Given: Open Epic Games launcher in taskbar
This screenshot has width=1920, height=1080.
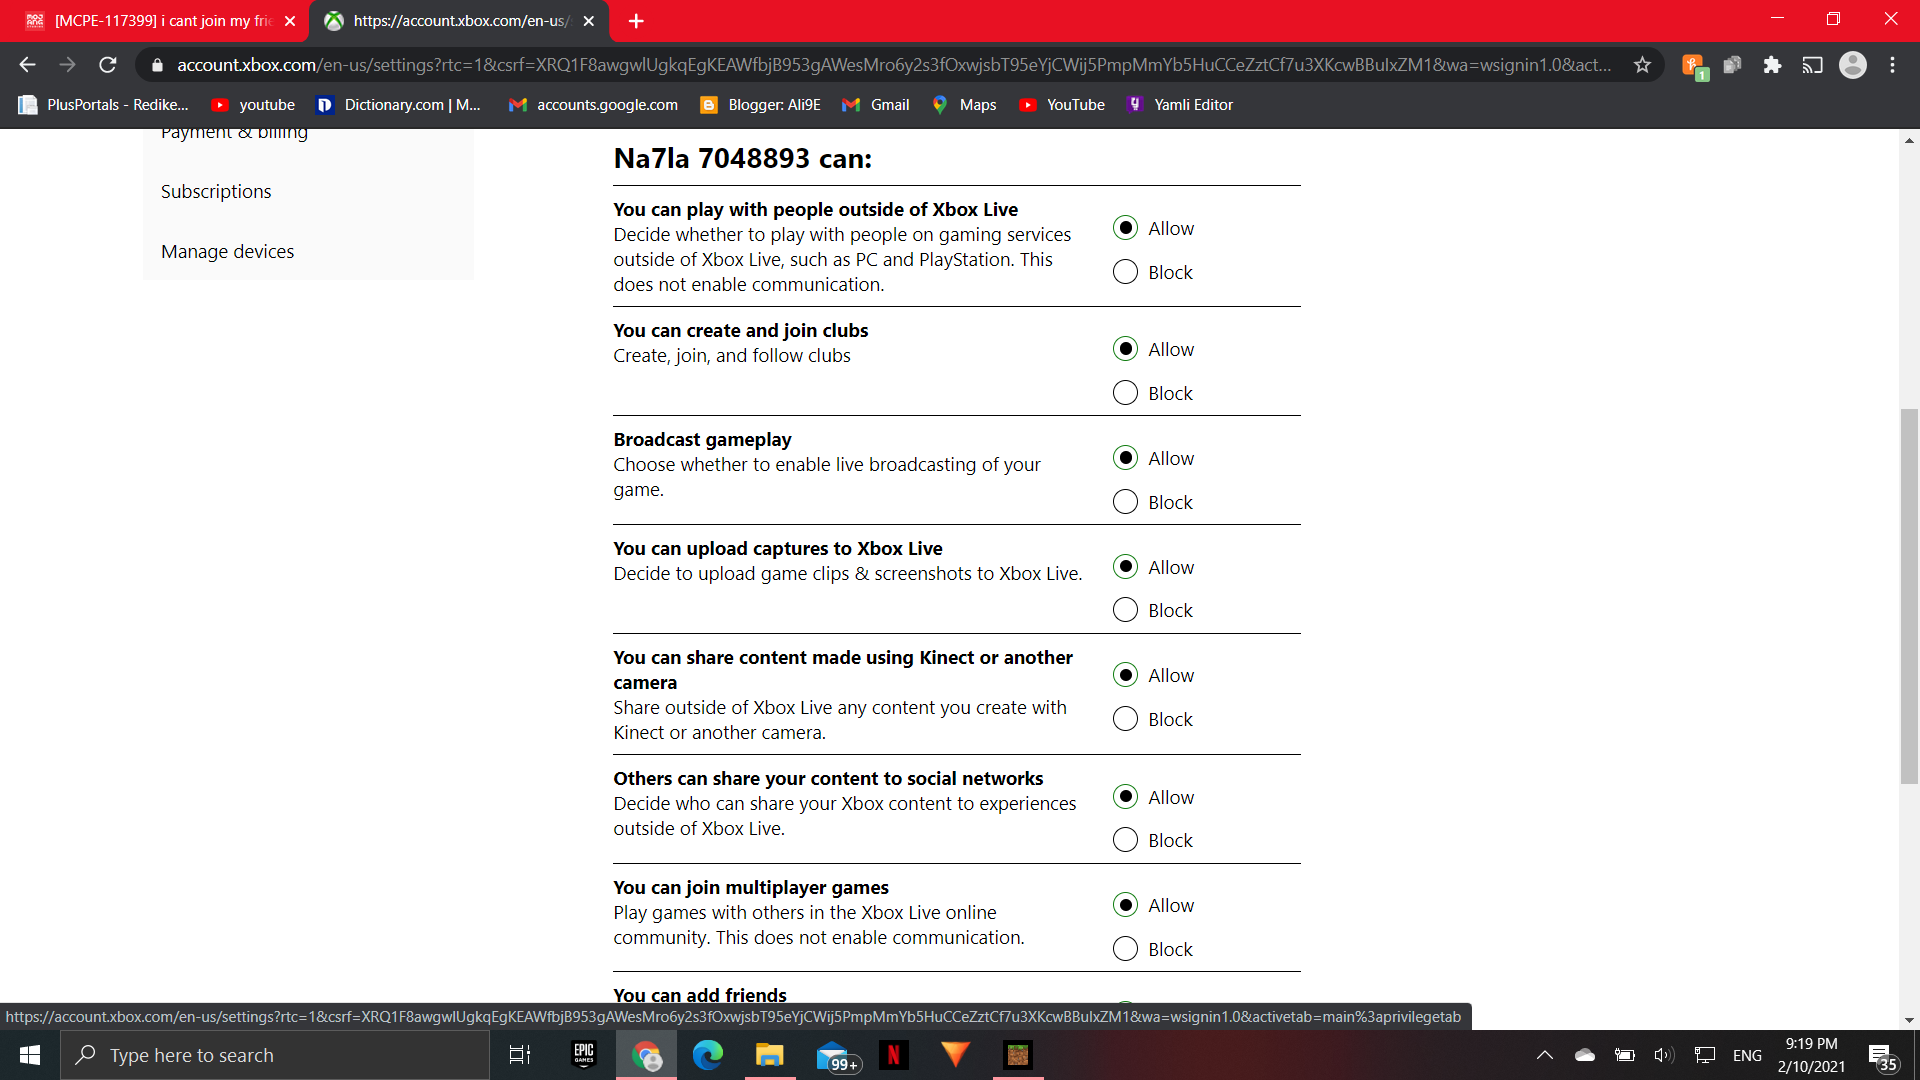Looking at the screenshot, I should point(583,1055).
